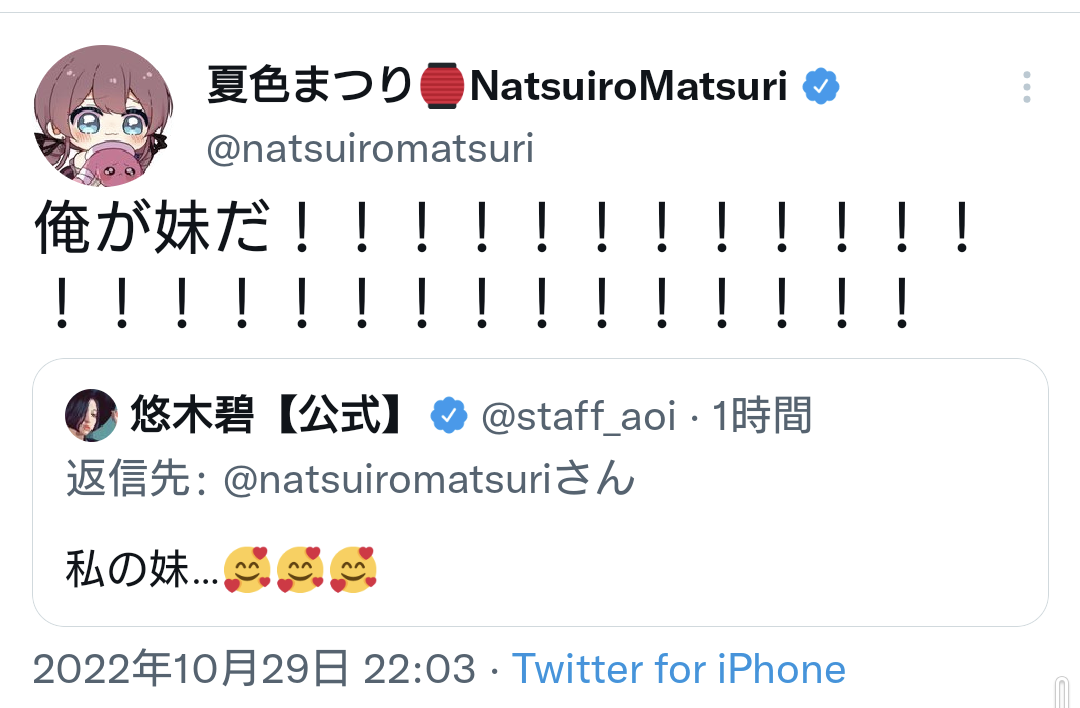Click the verified badge beside NatsuiroMatsuri
The image size is (1080, 708).
click(820, 88)
